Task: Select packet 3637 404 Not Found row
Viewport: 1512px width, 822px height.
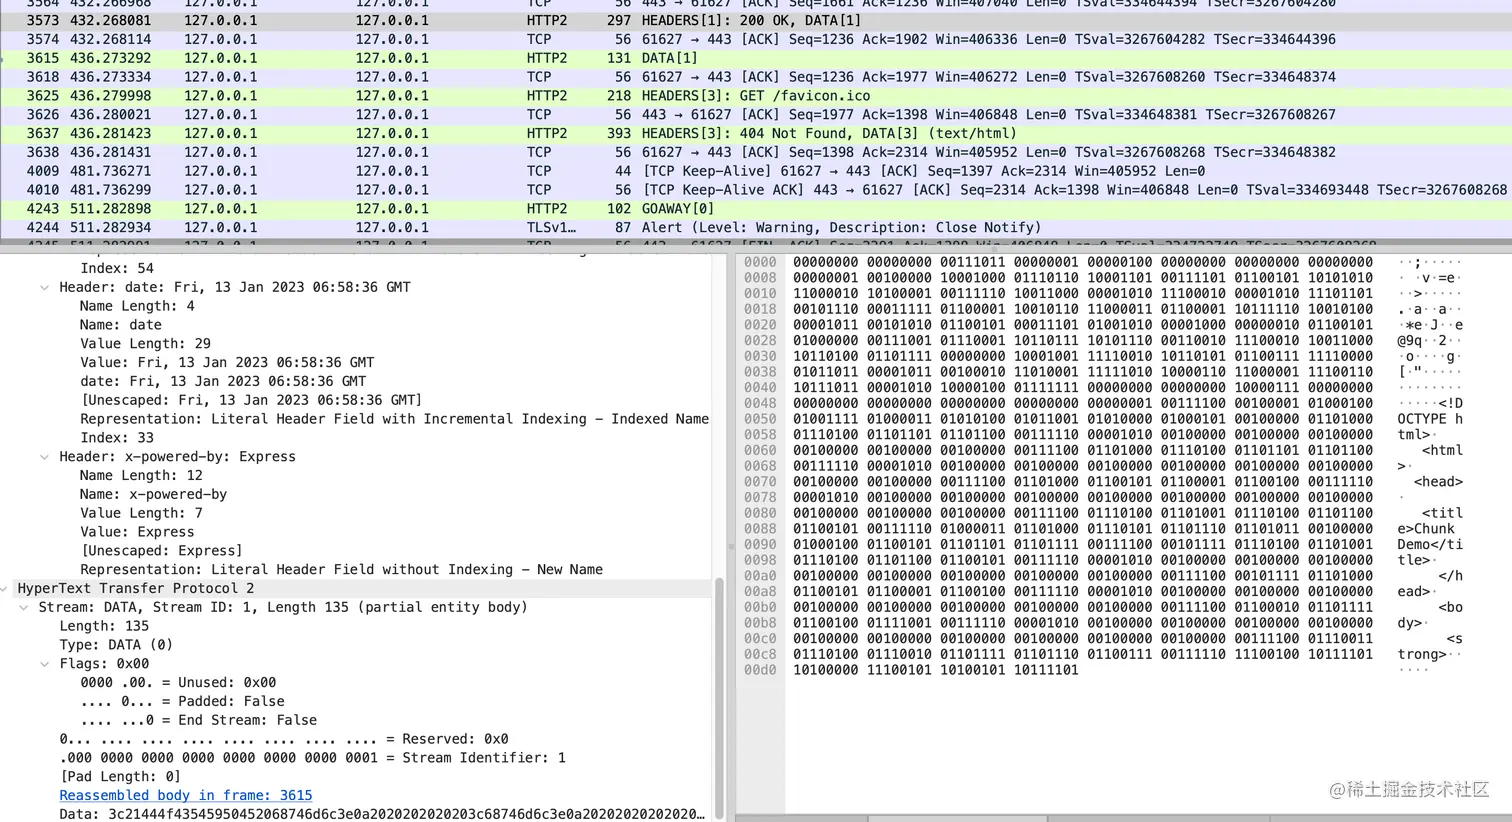Action: (756, 133)
